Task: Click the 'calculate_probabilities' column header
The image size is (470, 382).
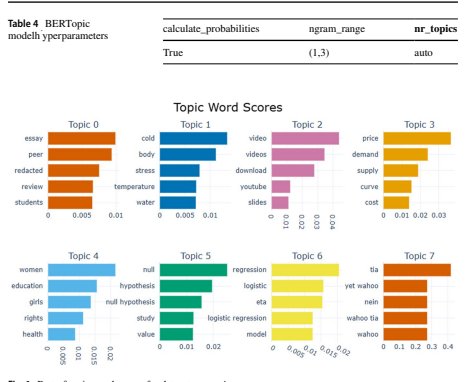Action: [211, 29]
